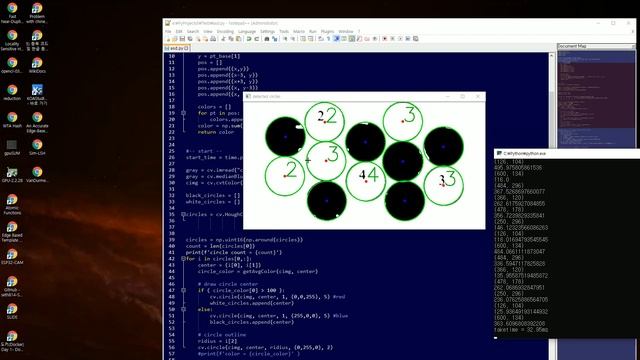Open the Run menu
Screen dimensions: 640x360
coord(313,31)
